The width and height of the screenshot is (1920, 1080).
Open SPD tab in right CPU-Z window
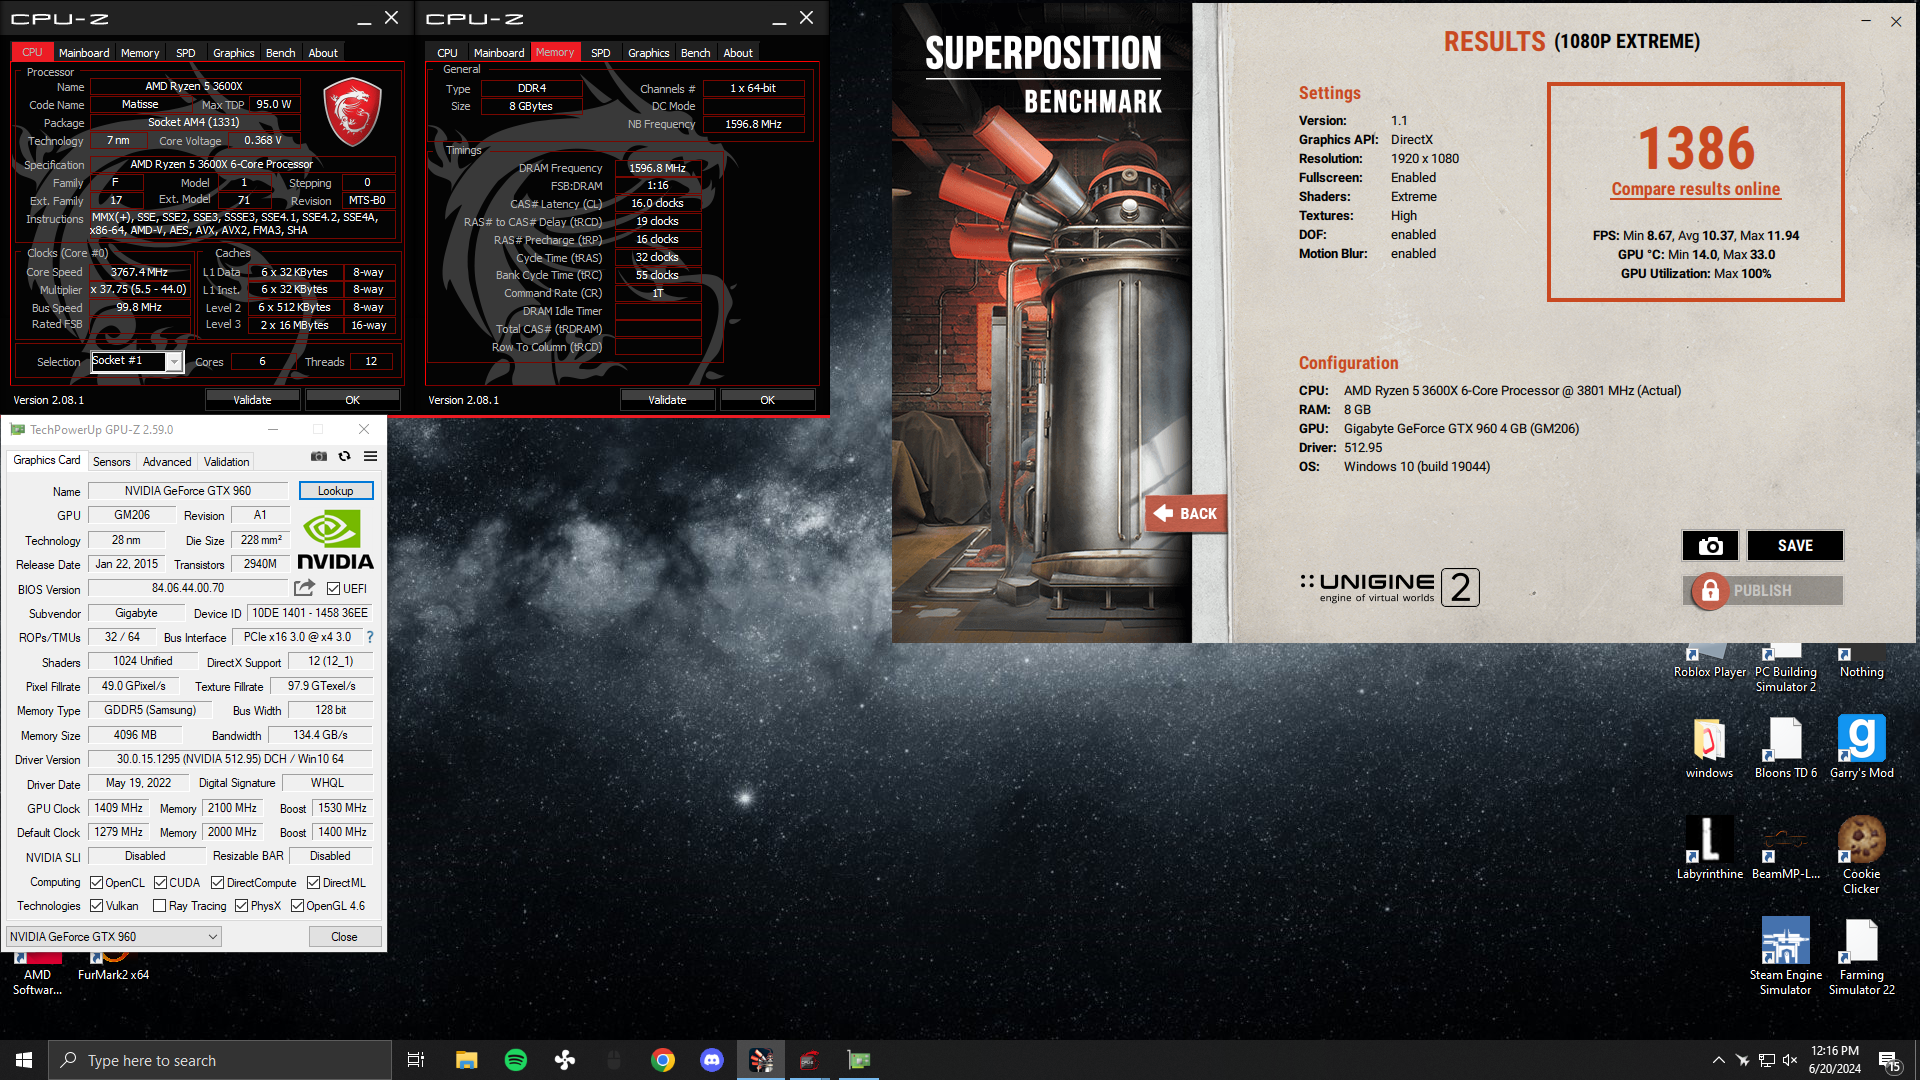pos(600,53)
